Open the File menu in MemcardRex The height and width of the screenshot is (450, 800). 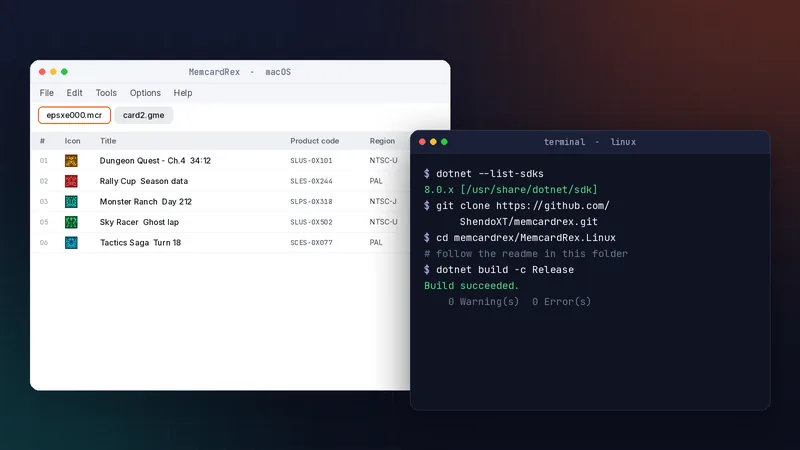(x=46, y=93)
